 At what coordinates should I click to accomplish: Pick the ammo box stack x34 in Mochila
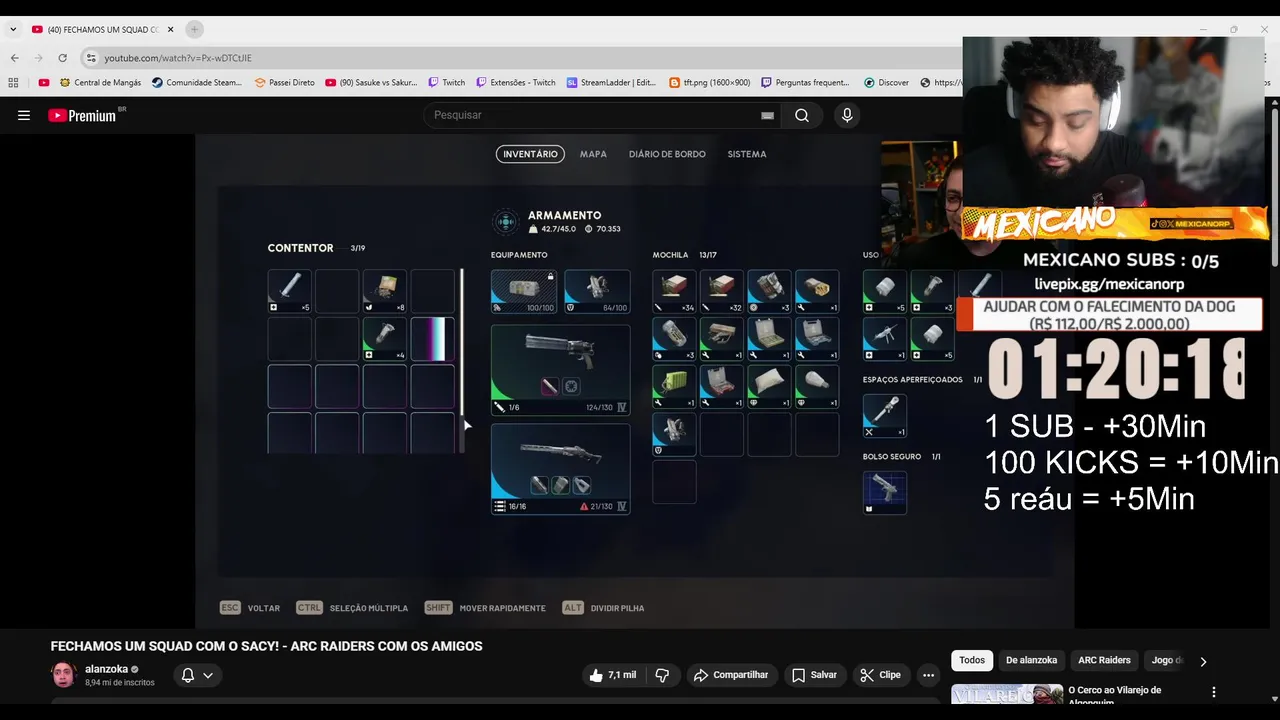point(674,291)
